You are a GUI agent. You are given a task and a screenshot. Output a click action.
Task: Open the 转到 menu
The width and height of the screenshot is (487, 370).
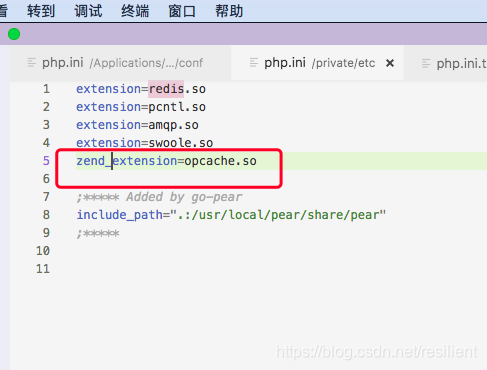point(41,11)
